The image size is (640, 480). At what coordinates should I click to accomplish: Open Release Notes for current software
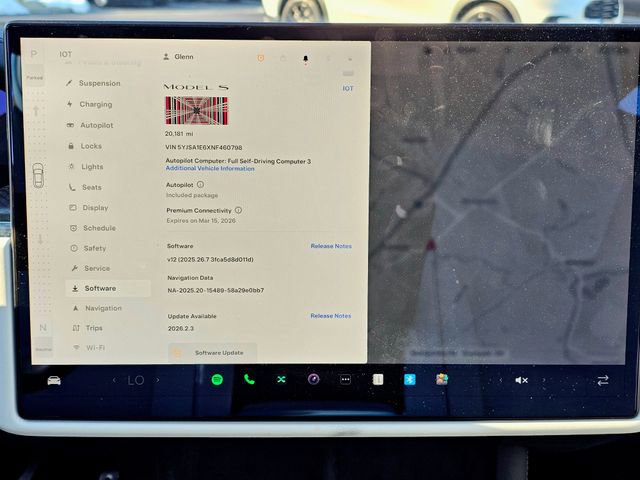(331, 246)
